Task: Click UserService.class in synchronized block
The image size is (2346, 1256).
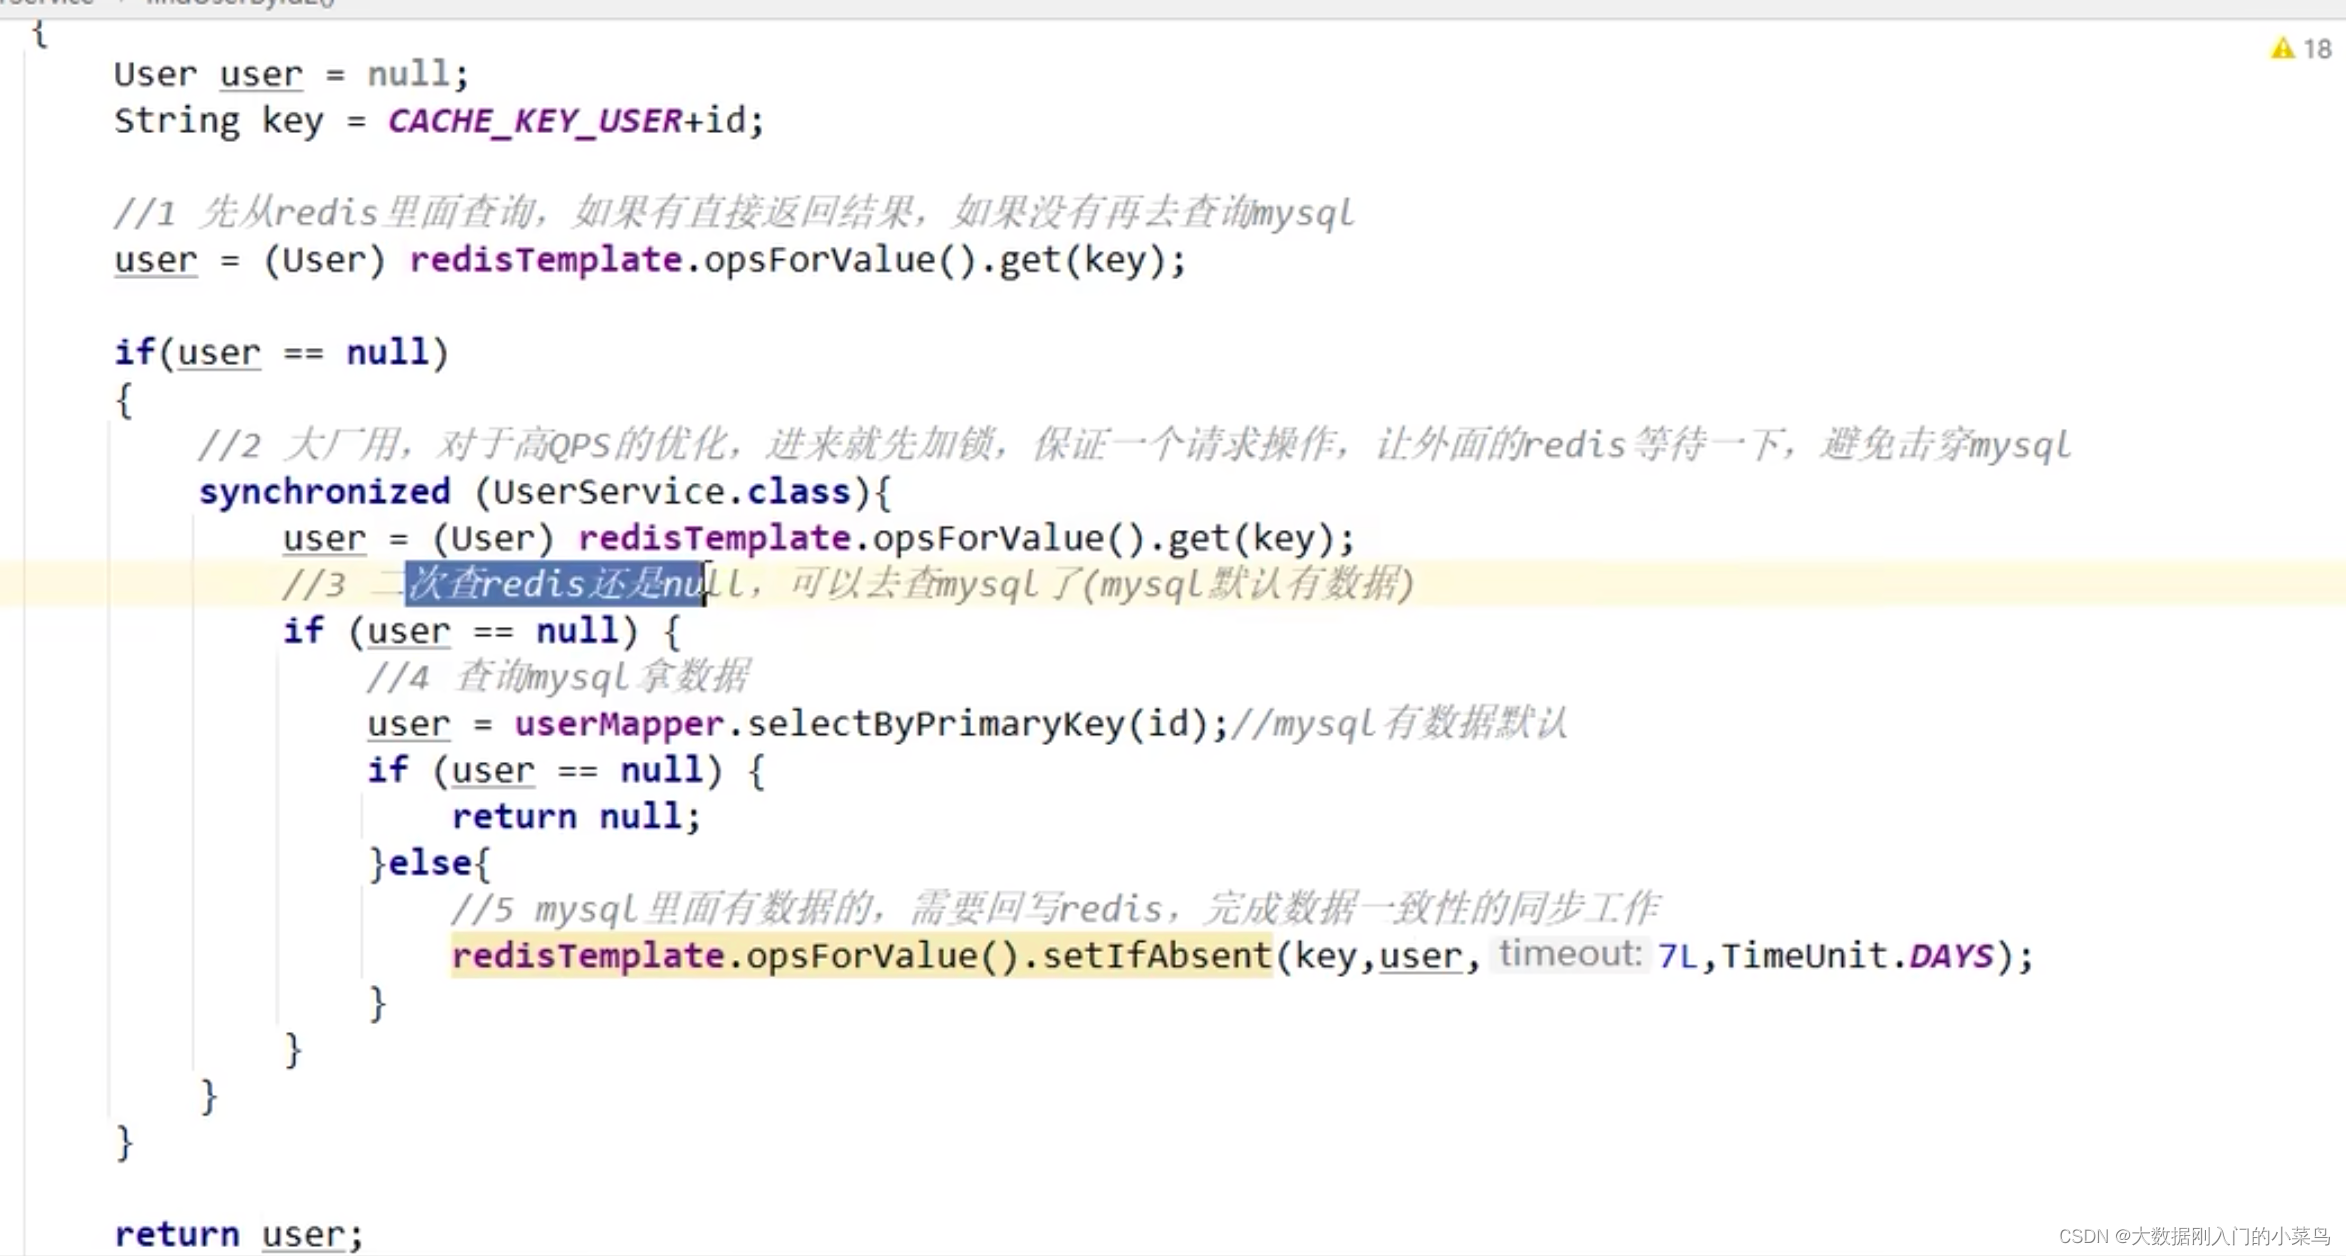Action: (x=671, y=492)
